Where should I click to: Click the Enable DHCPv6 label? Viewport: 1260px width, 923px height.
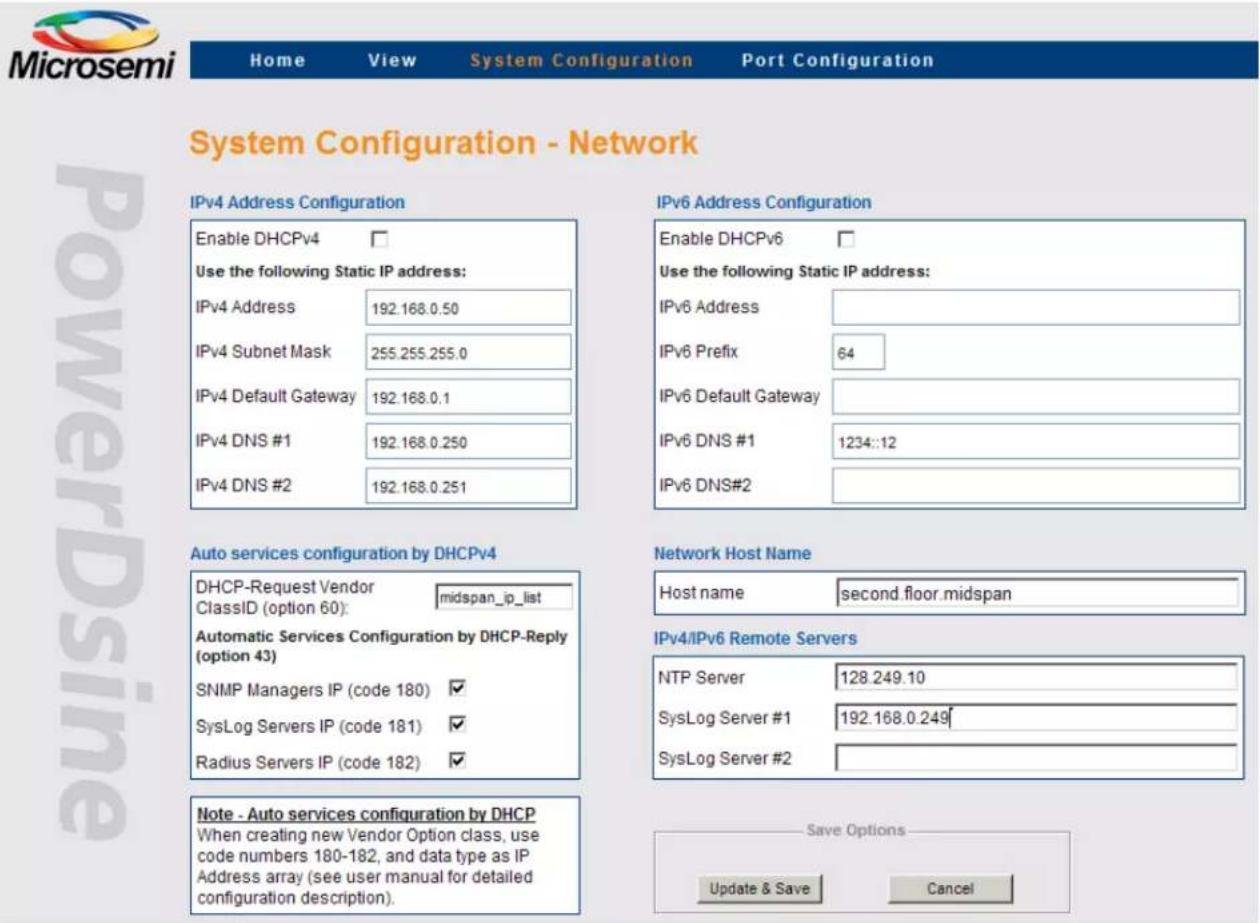pos(721,239)
